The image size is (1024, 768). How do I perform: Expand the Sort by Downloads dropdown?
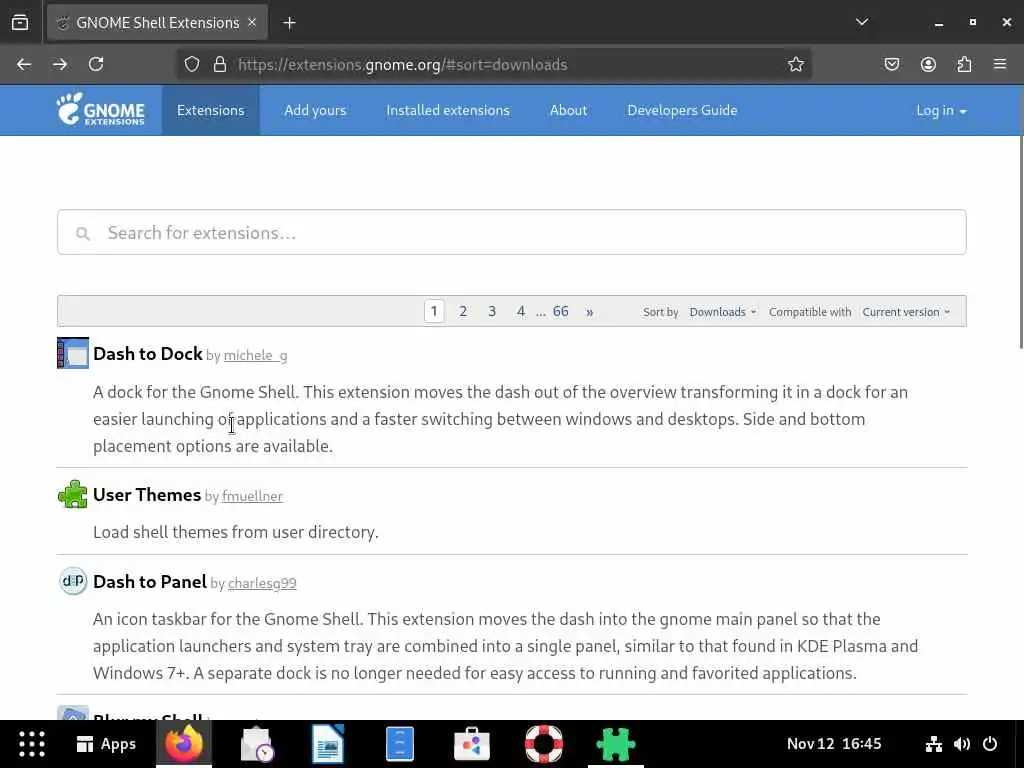pos(723,312)
